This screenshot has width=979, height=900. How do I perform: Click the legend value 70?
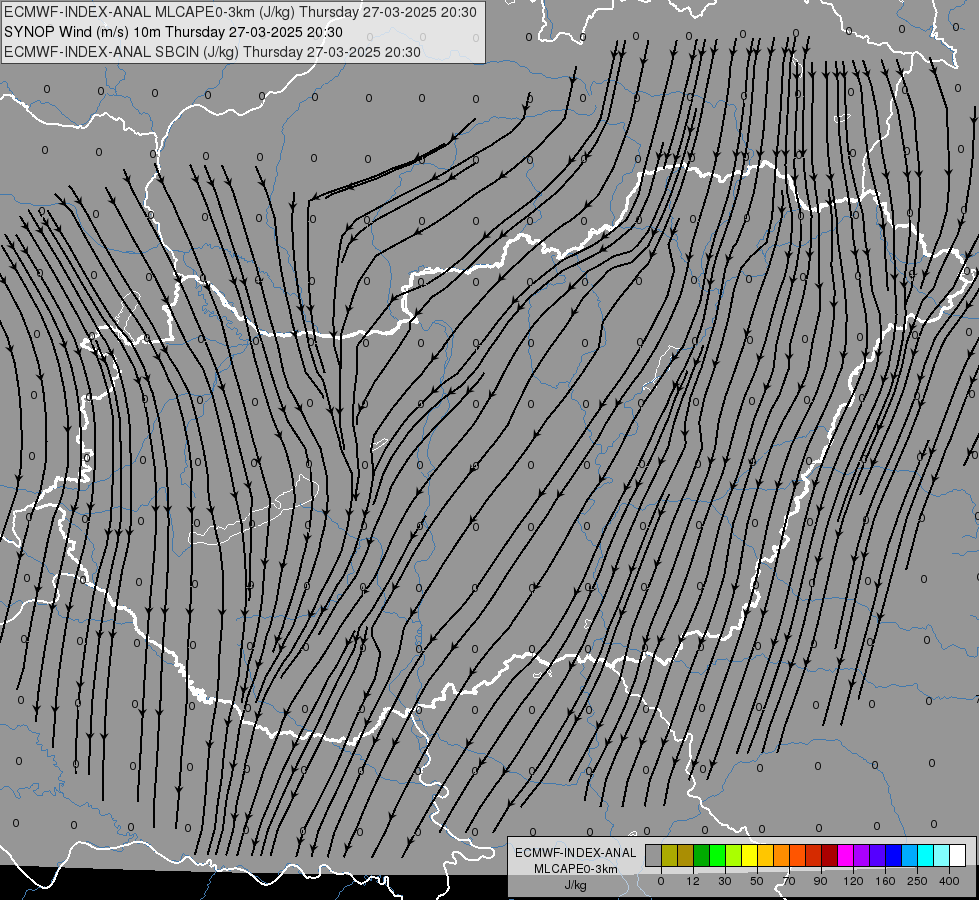tap(789, 881)
